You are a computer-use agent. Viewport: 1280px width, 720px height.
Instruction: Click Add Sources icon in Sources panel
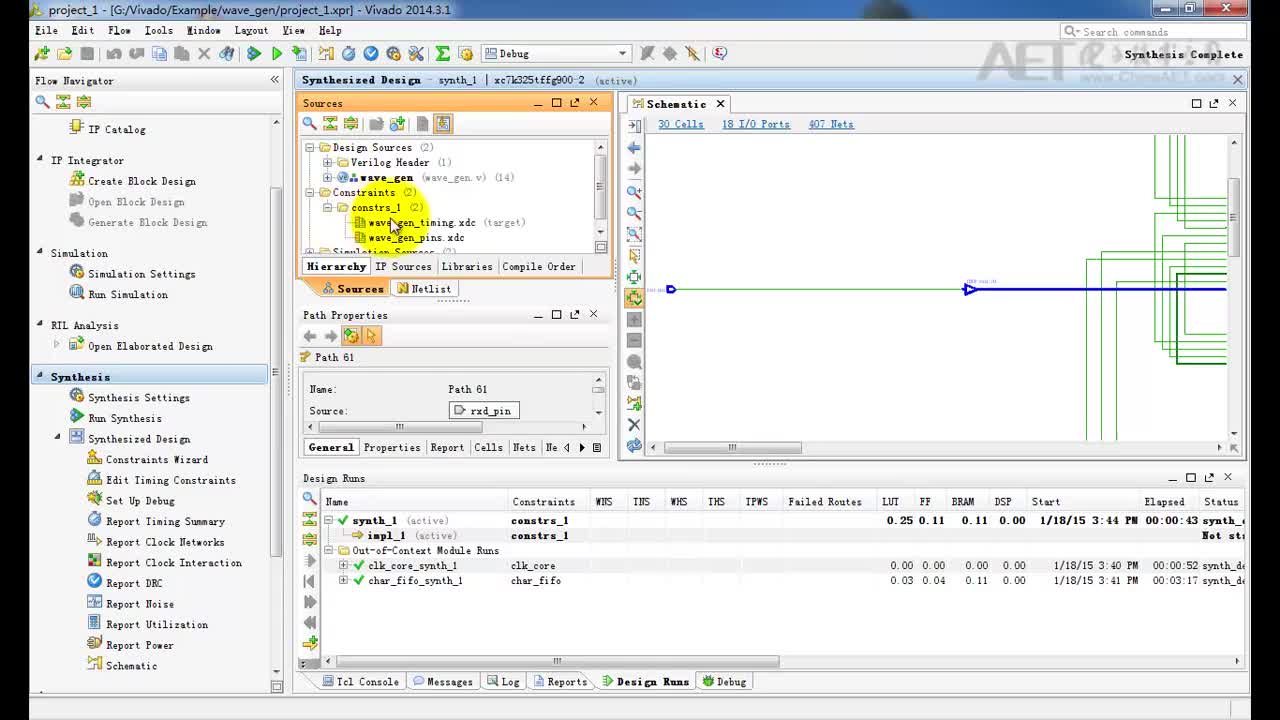[x=398, y=124]
